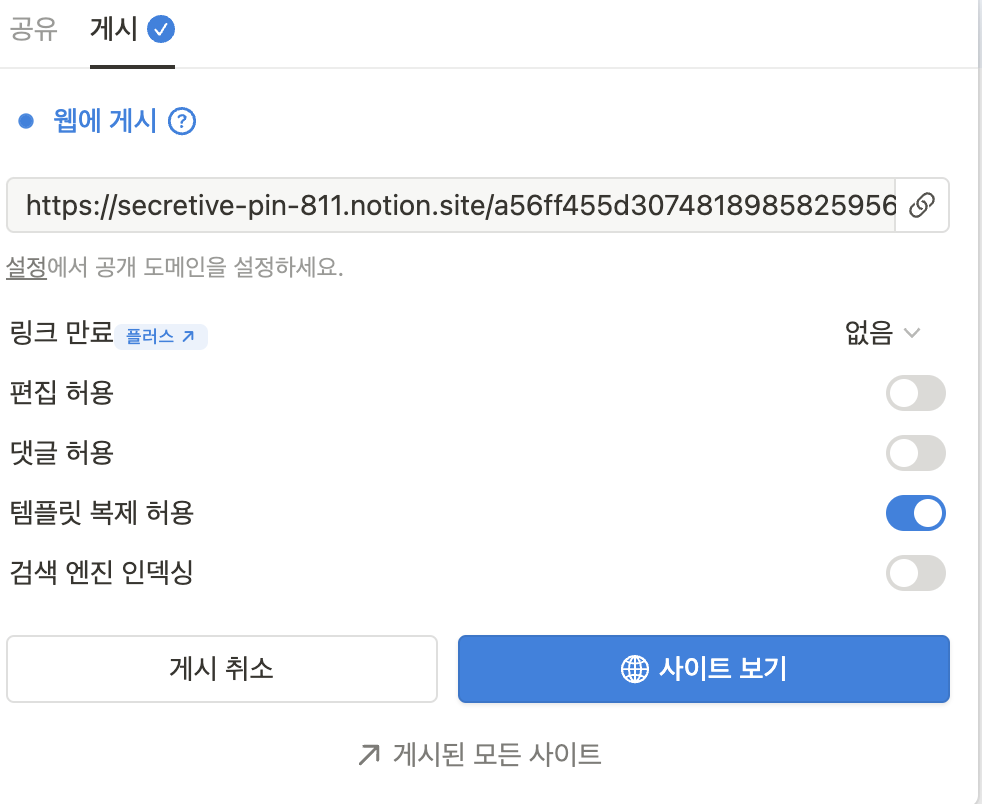Expand the chevron next to 없음
This screenshot has height=804, width=982.
(x=912, y=332)
